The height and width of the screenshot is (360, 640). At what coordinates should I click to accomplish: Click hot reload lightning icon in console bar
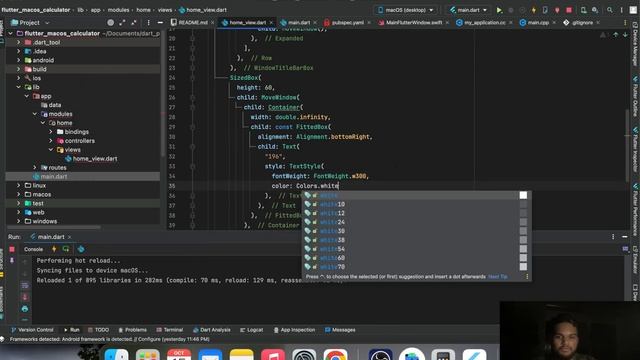(54, 249)
